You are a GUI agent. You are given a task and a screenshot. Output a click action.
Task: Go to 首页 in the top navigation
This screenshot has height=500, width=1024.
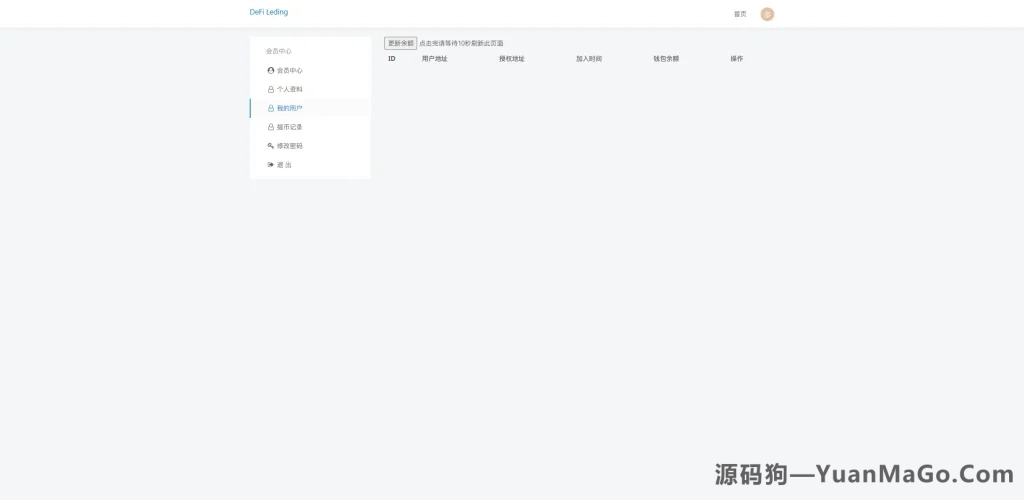click(740, 14)
